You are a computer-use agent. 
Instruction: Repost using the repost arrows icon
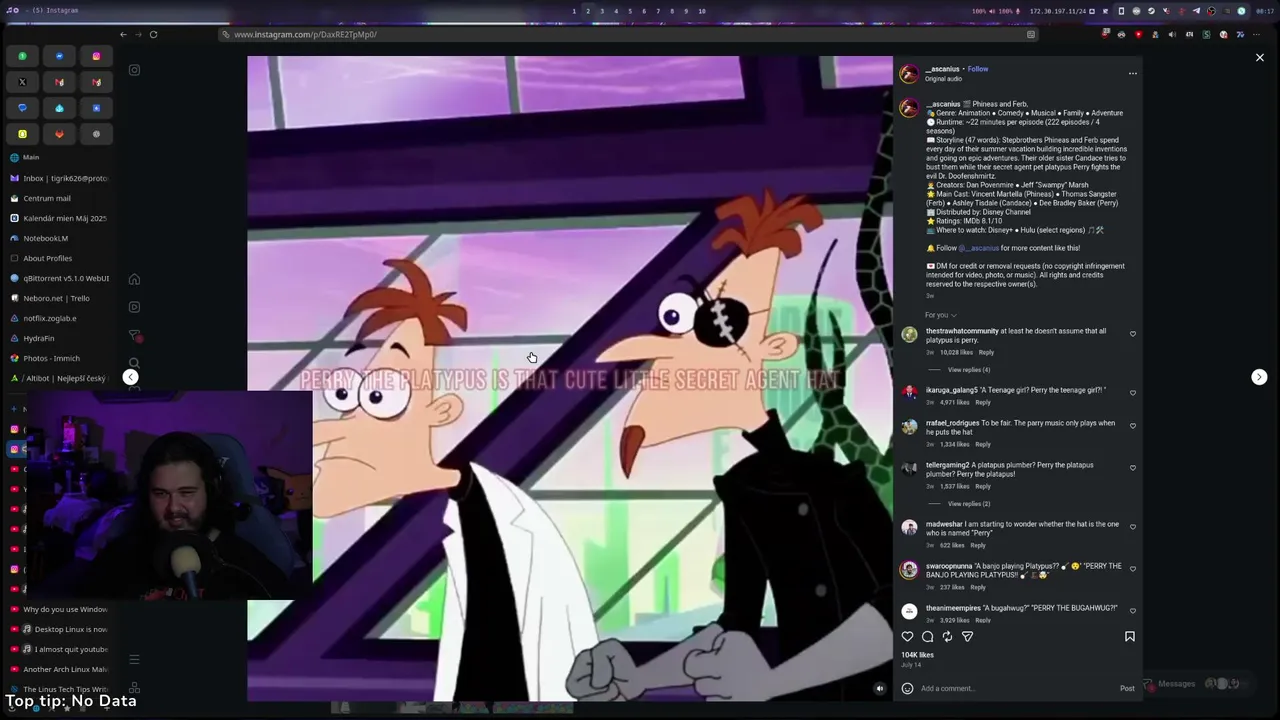click(x=947, y=637)
